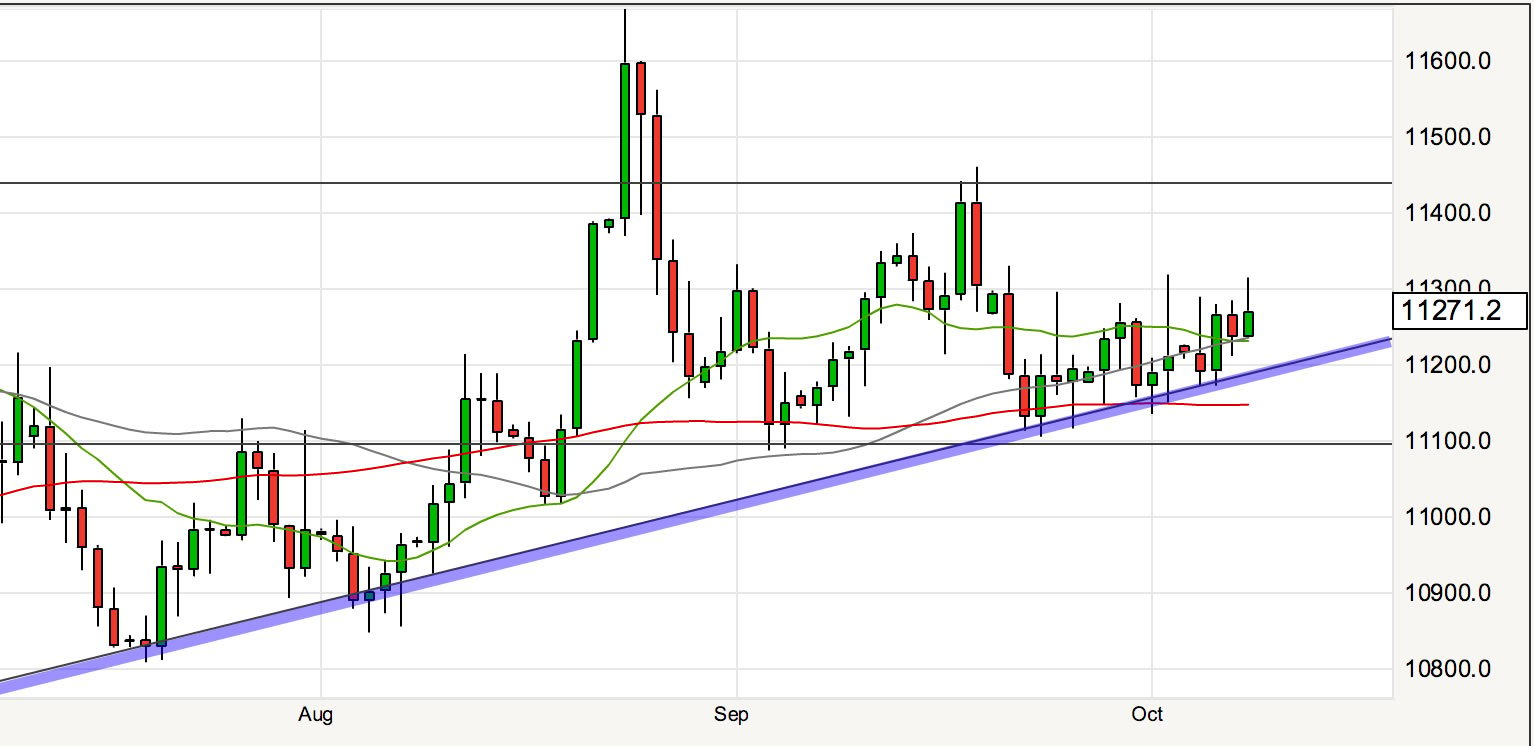Select the 10900.0 price axis label
The width and height of the screenshot is (1534, 746).
[1448, 593]
